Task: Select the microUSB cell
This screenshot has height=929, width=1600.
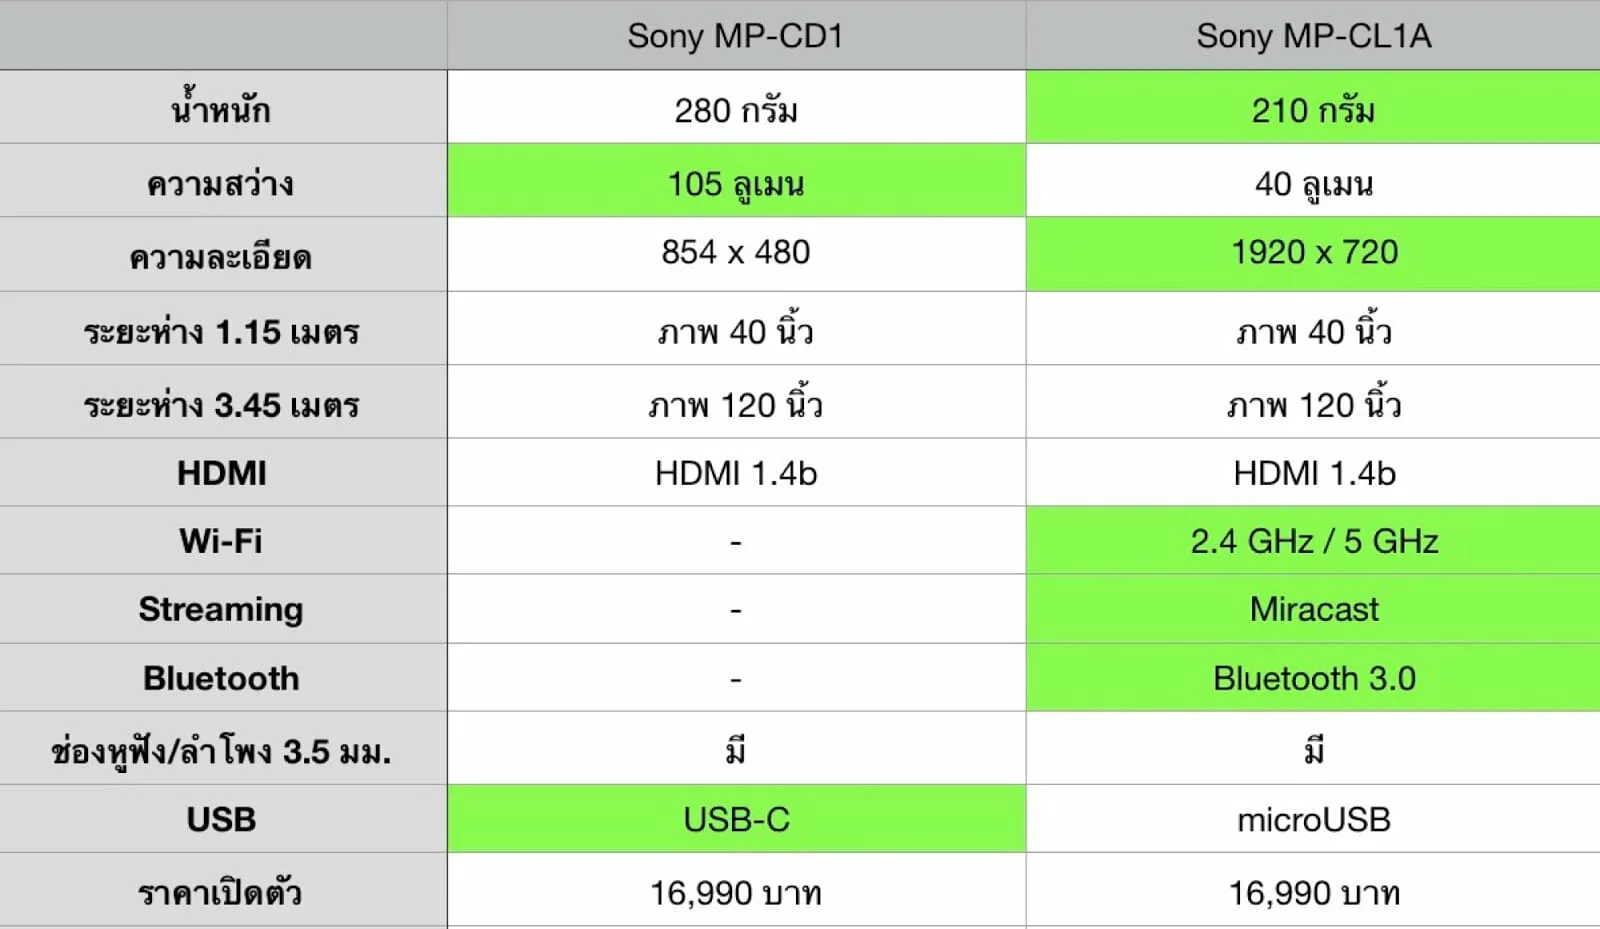Action: coord(1313,819)
